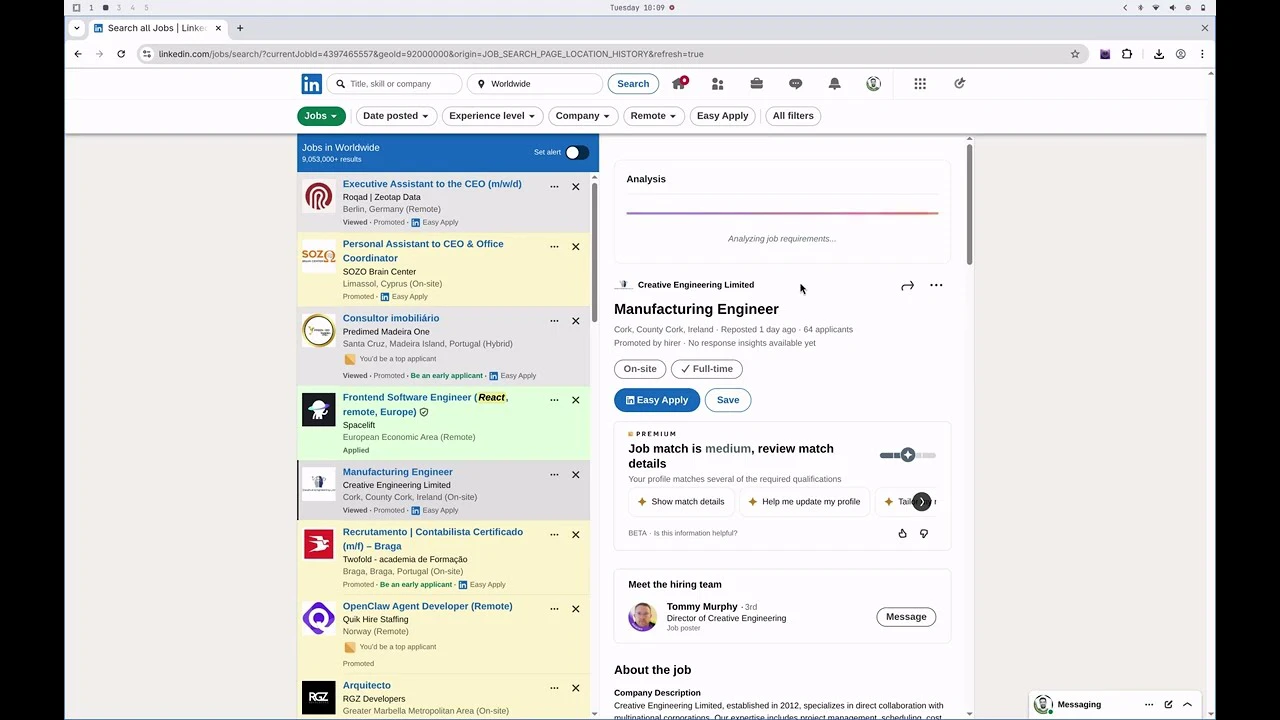Open OpenClaw Agent Developer (Remote) job
Viewport: 1280px width, 720px height.
(x=427, y=606)
